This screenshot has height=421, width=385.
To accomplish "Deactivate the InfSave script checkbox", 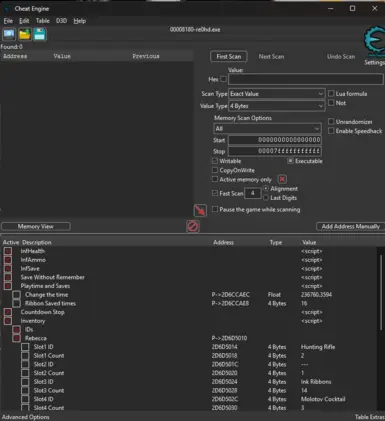I will 8,268.
